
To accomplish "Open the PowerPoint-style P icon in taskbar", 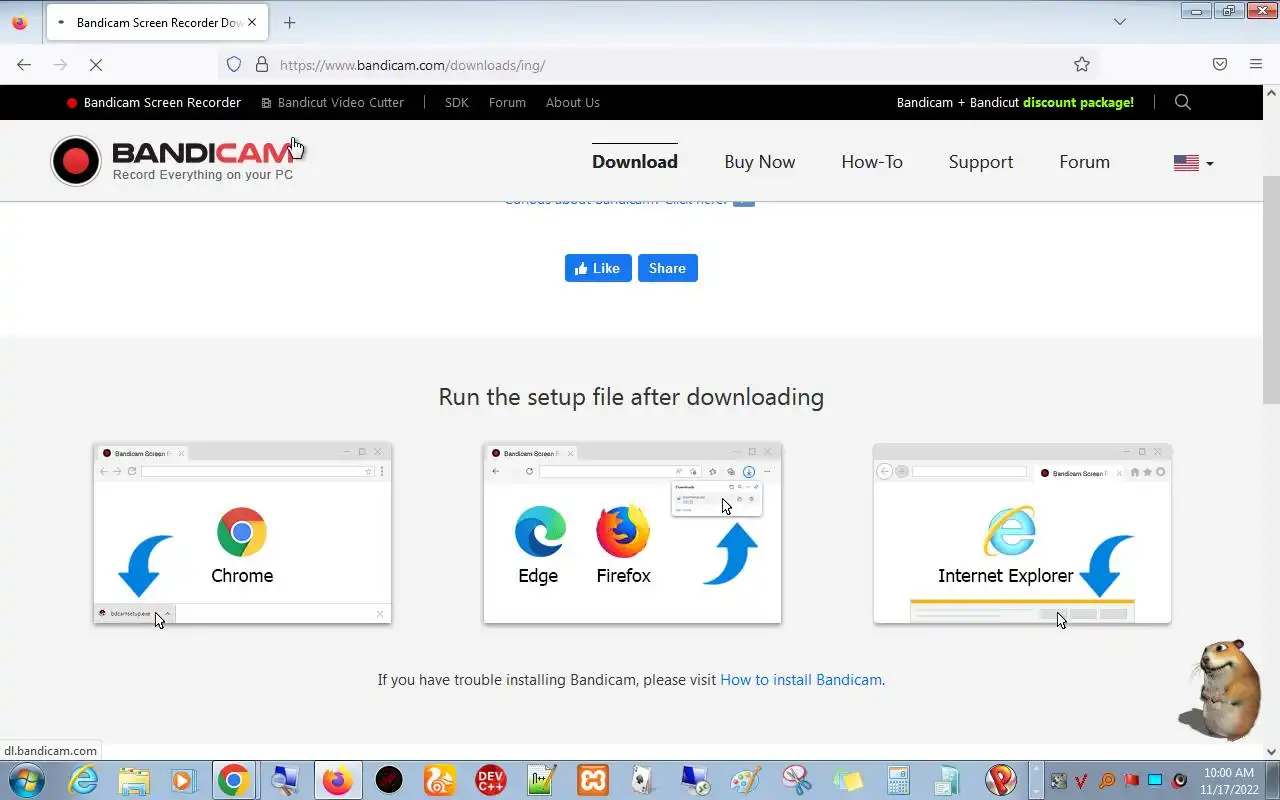I will (x=1001, y=780).
